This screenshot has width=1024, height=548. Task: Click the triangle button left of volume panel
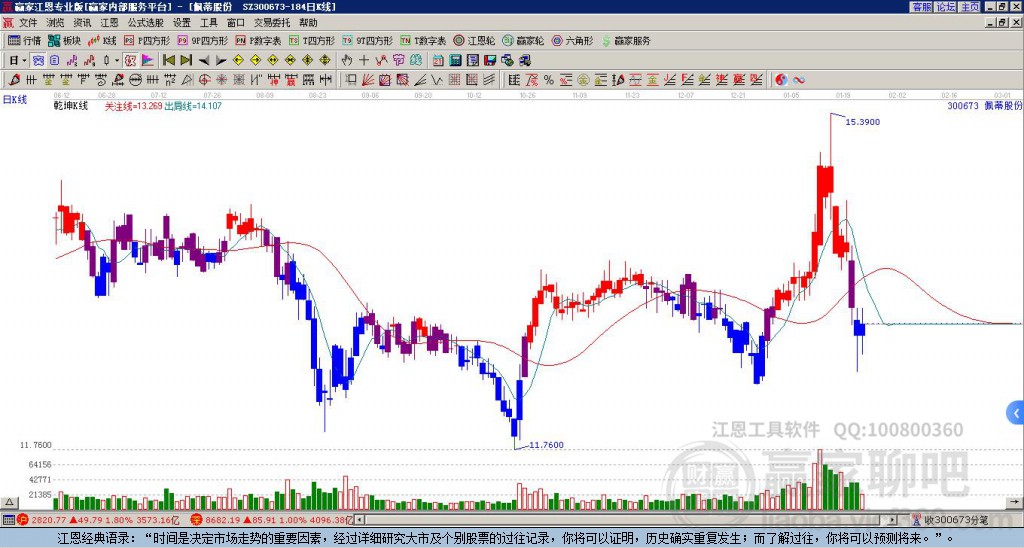[x=8, y=503]
